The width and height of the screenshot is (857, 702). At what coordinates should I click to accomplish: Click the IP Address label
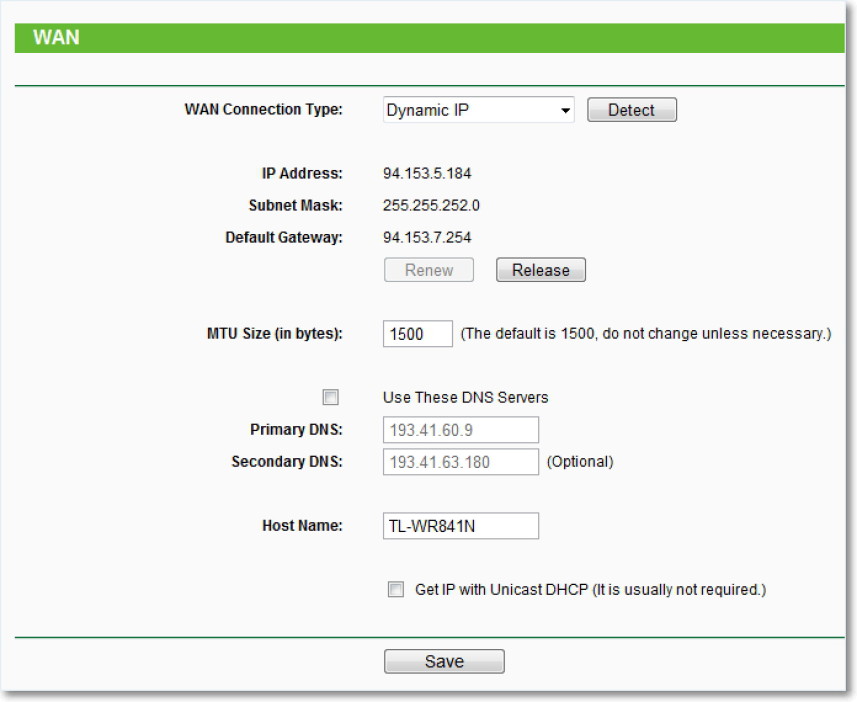302,173
